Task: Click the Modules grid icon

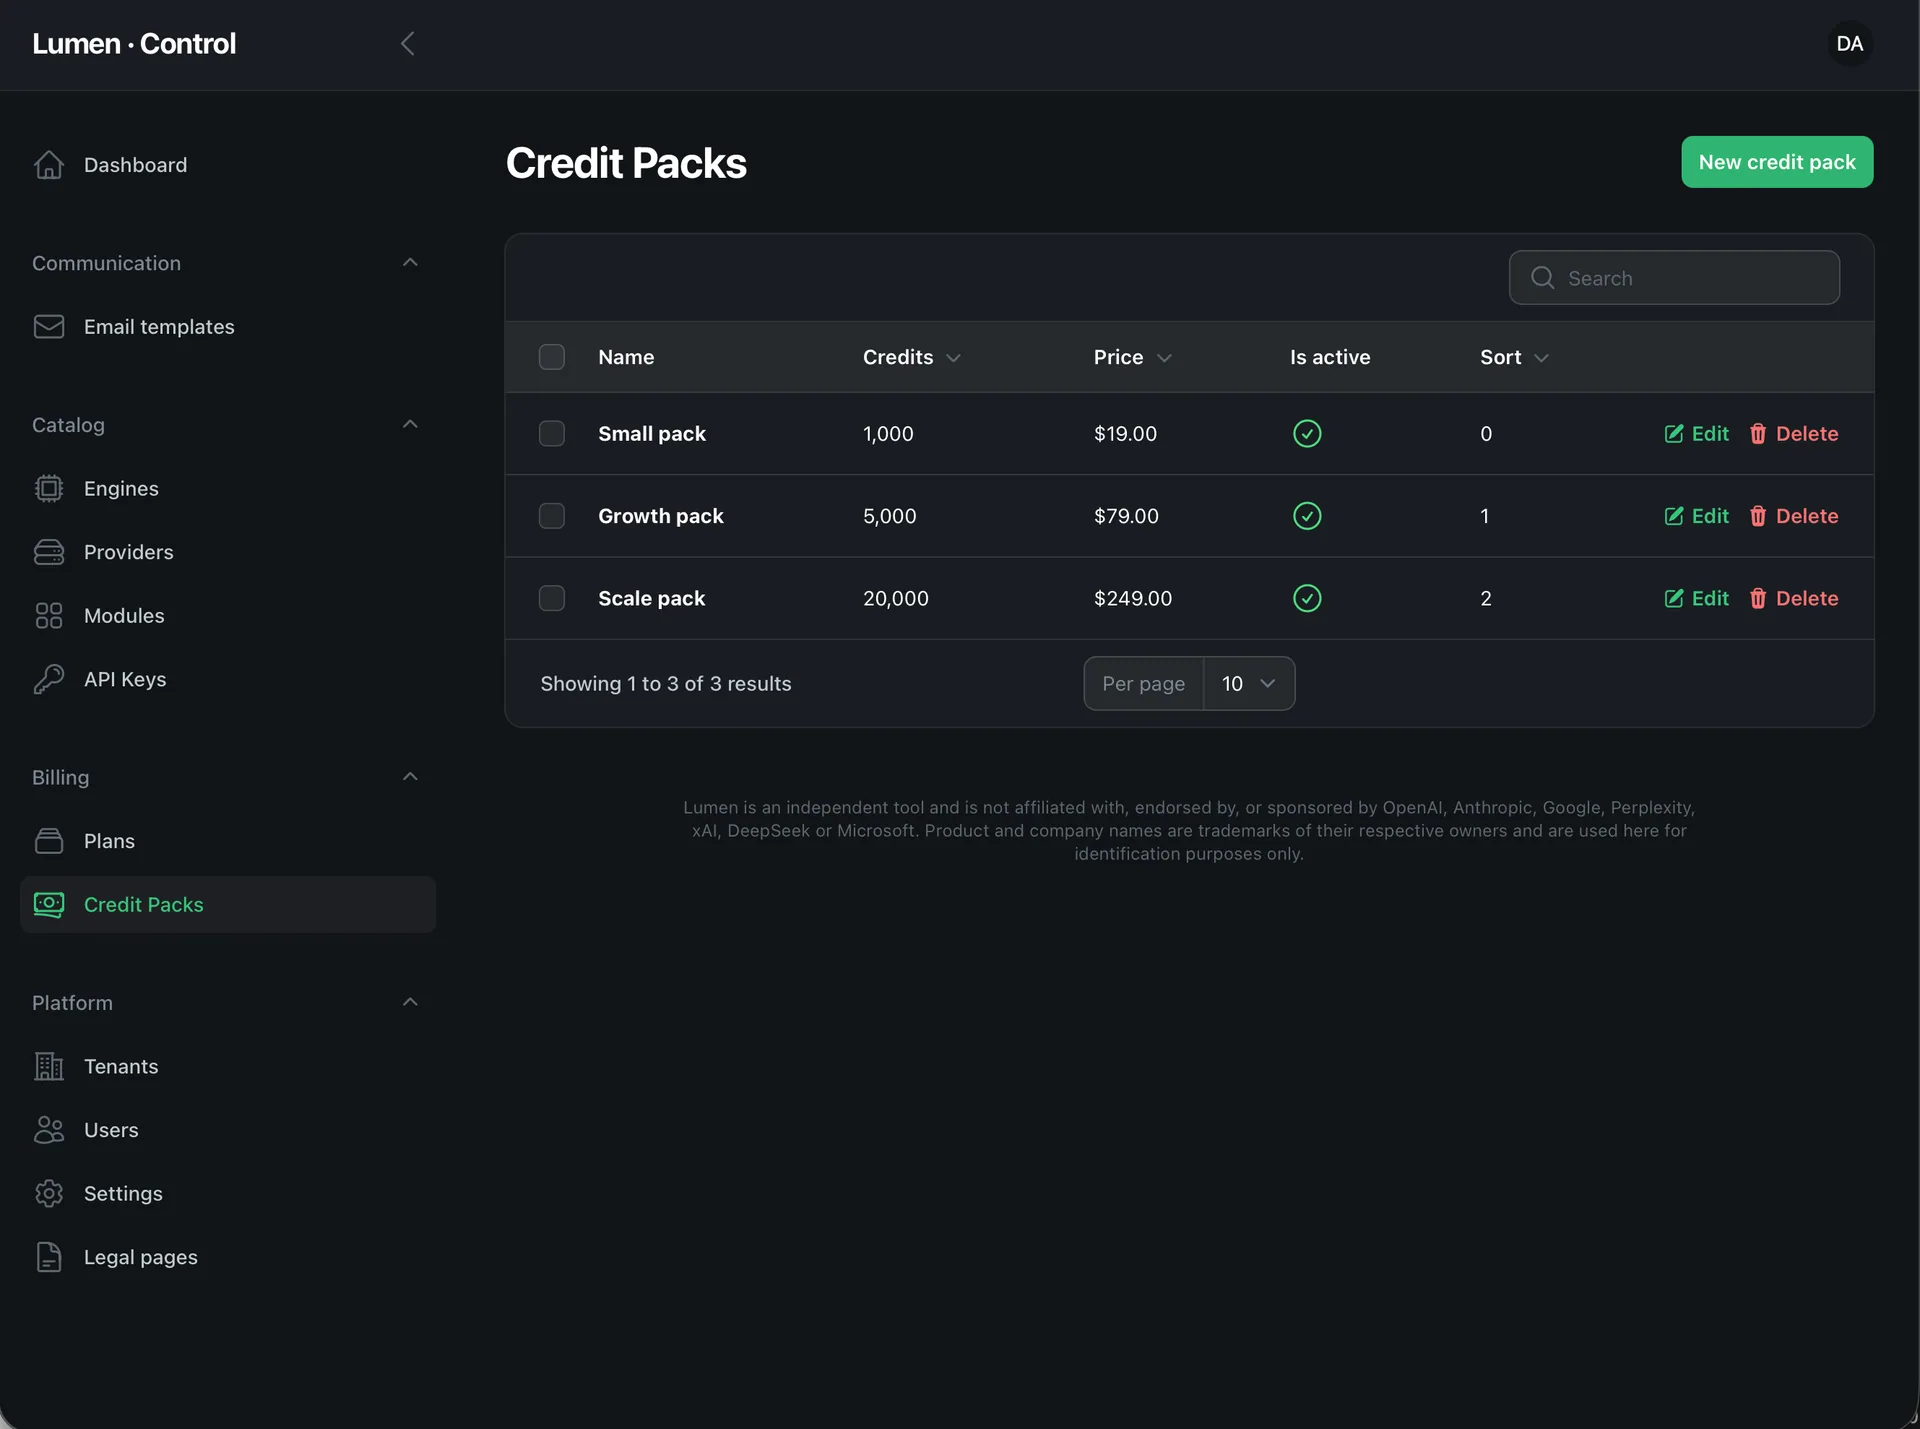Action: (x=48, y=616)
